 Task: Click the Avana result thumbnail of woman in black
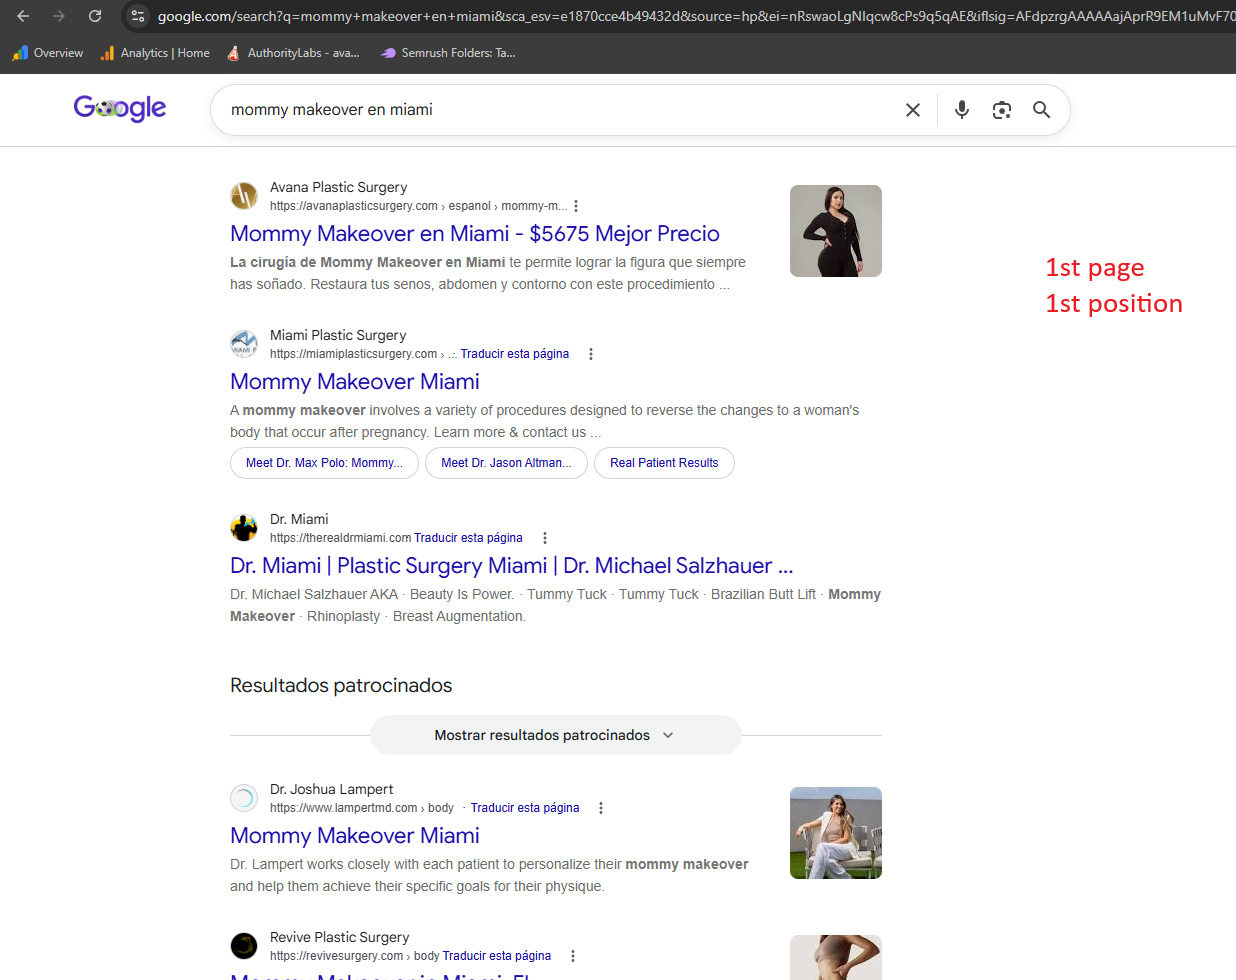pos(836,231)
